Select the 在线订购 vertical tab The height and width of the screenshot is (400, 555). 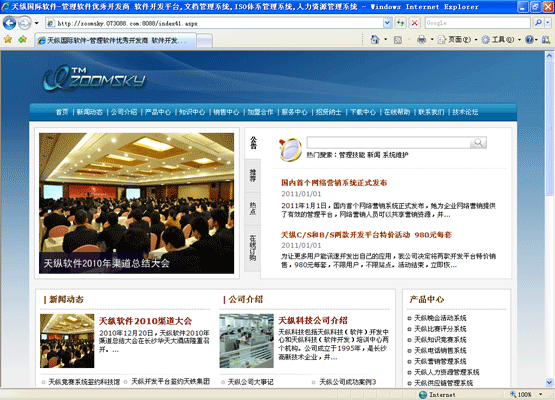tap(253, 248)
